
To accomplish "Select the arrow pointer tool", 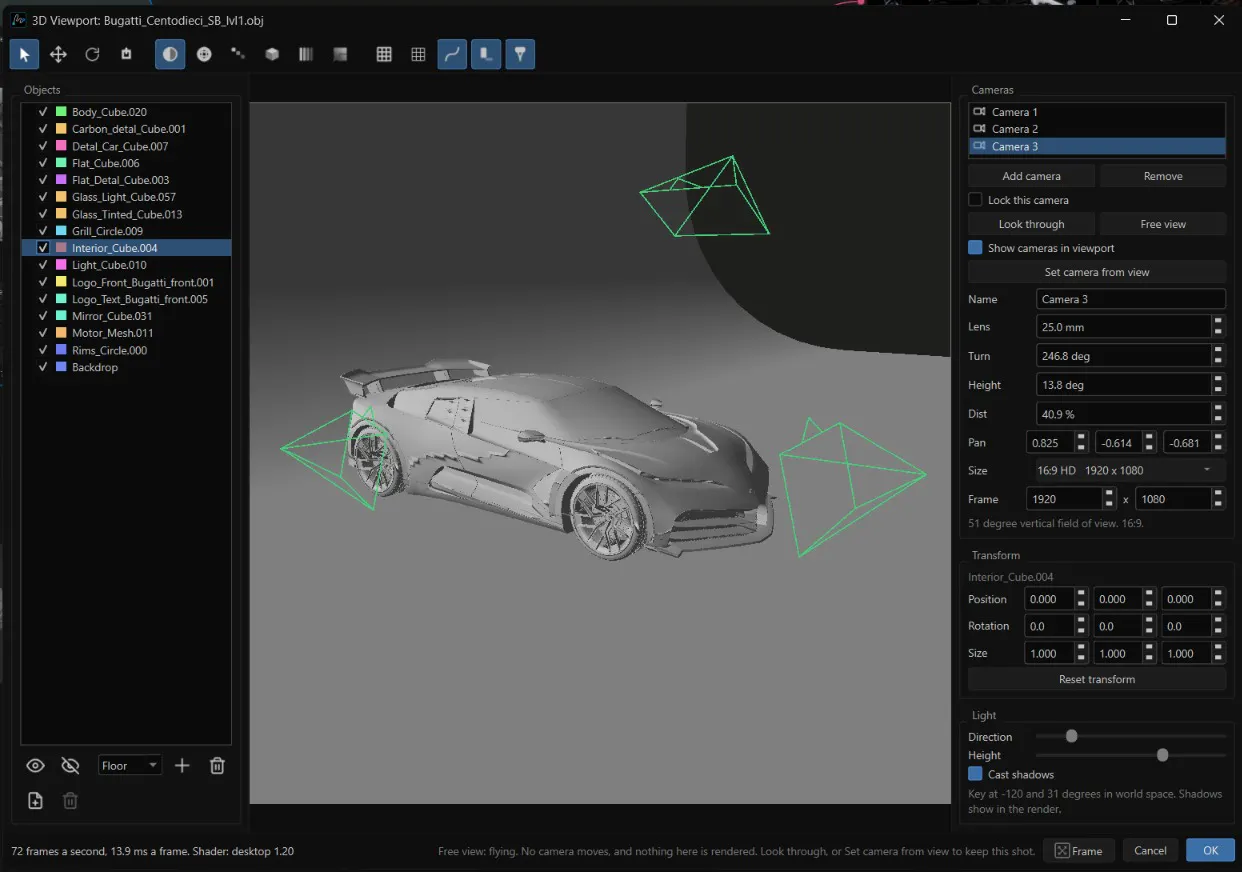I will (25, 54).
